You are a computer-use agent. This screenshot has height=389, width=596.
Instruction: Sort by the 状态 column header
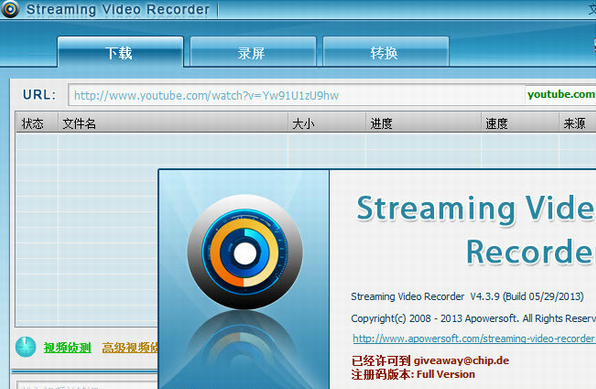(x=36, y=123)
